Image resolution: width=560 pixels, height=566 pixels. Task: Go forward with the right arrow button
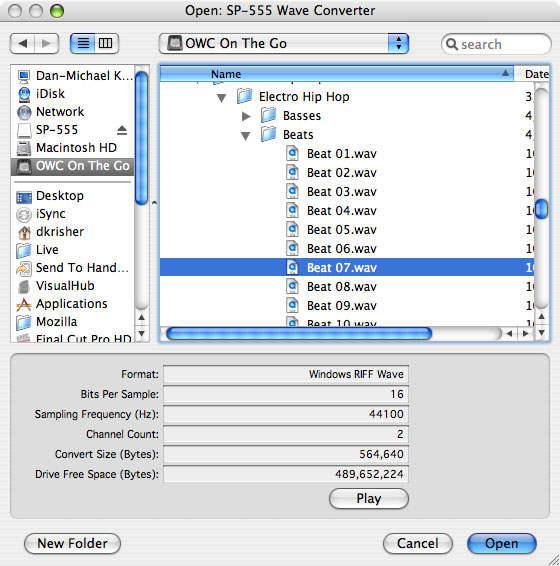coord(47,44)
